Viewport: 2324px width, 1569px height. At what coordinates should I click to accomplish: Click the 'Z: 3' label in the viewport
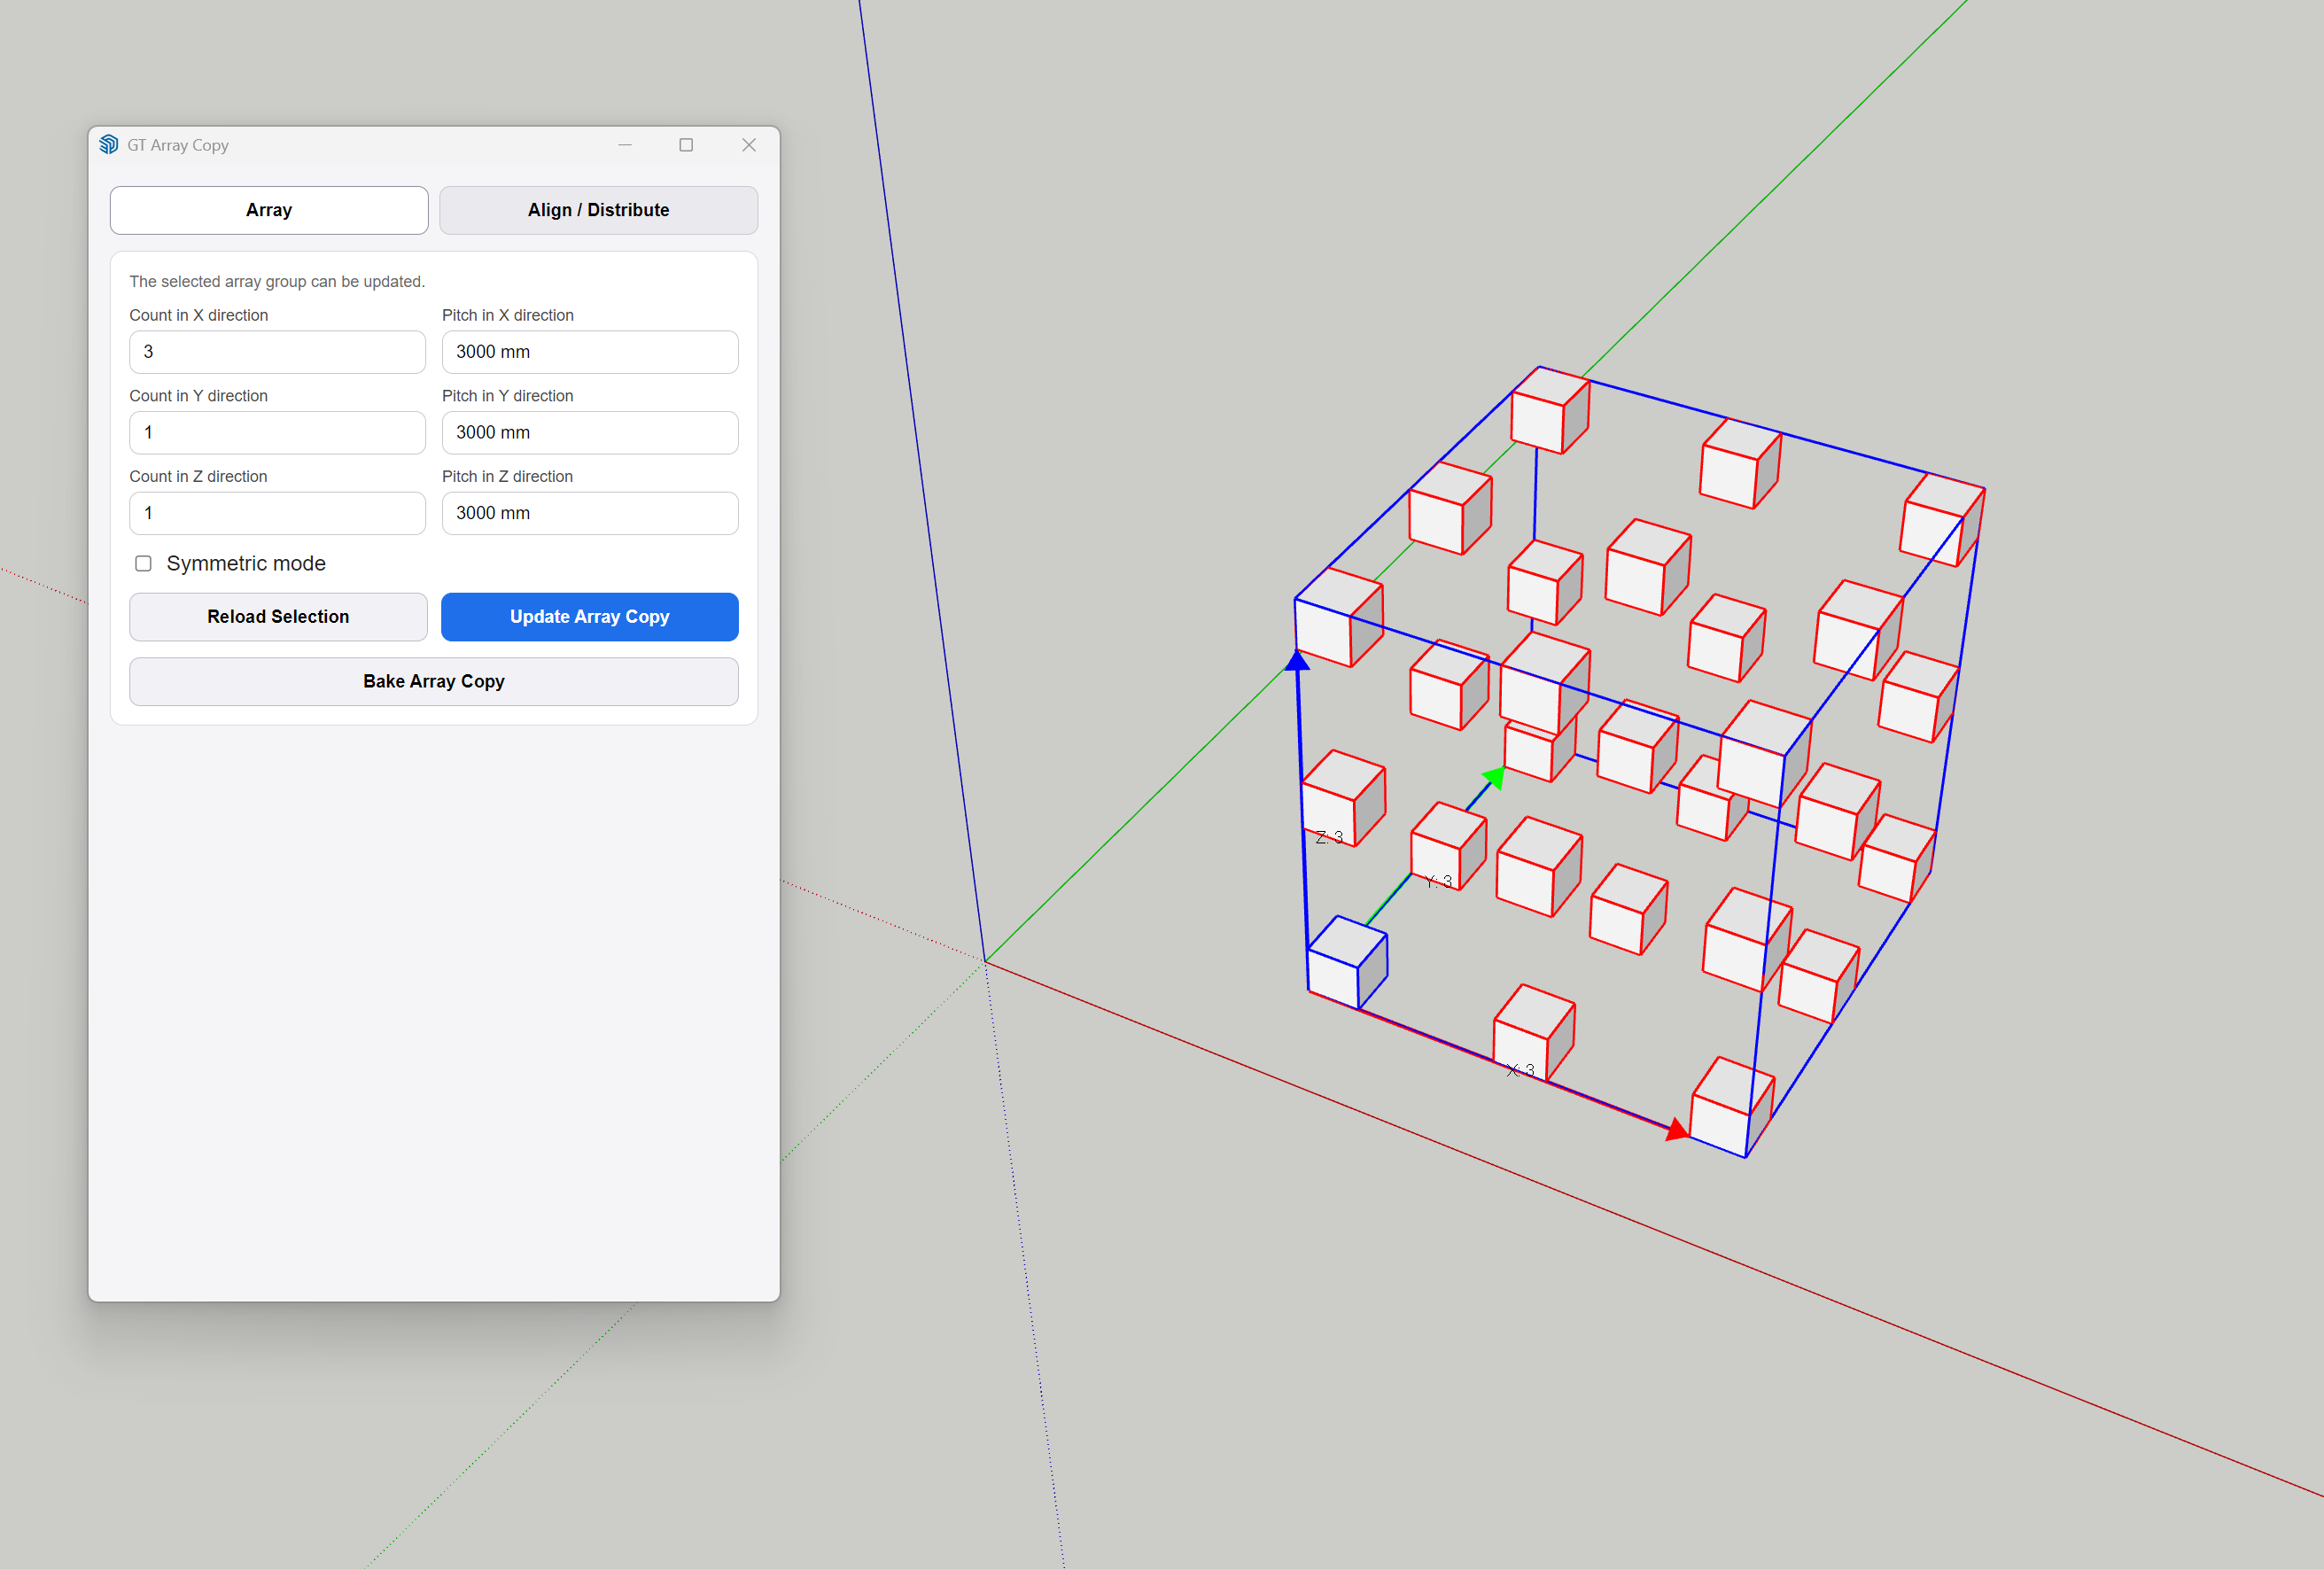(1329, 838)
